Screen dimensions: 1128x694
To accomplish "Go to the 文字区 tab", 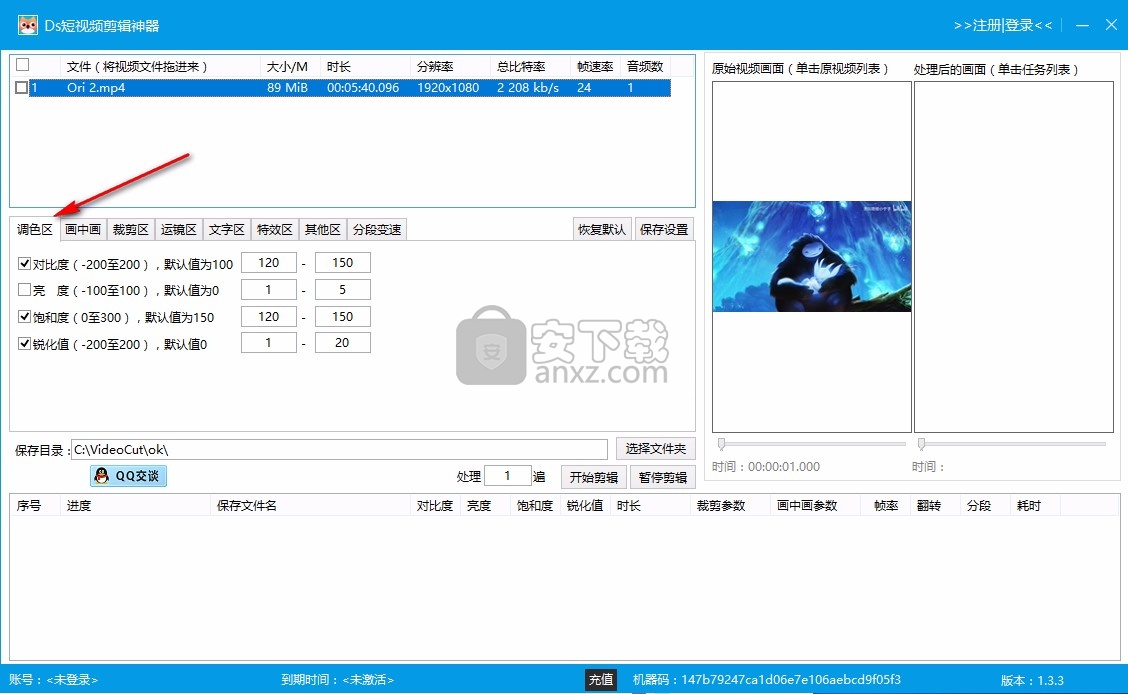I will [x=227, y=229].
